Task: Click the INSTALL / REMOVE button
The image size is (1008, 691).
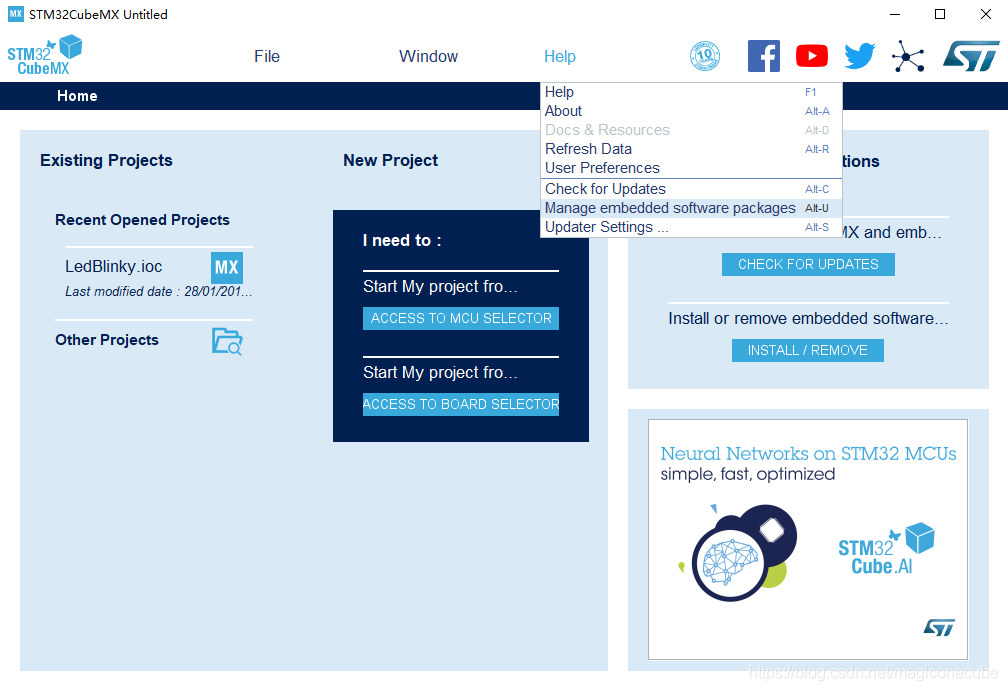Action: (x=807, y=350)
